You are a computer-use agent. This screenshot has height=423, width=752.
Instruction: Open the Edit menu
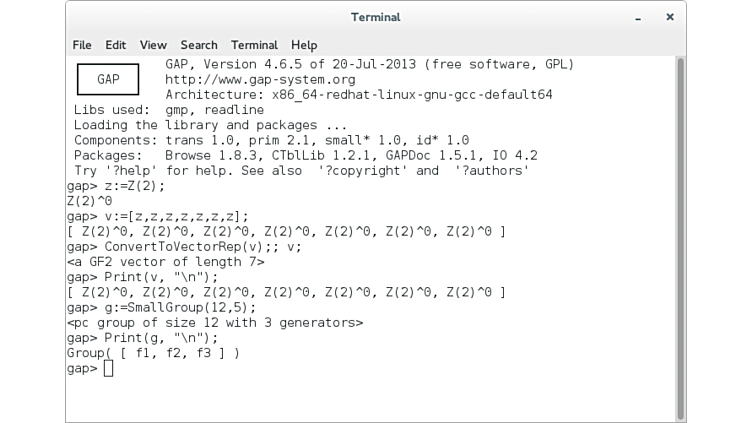click(116, 45)
